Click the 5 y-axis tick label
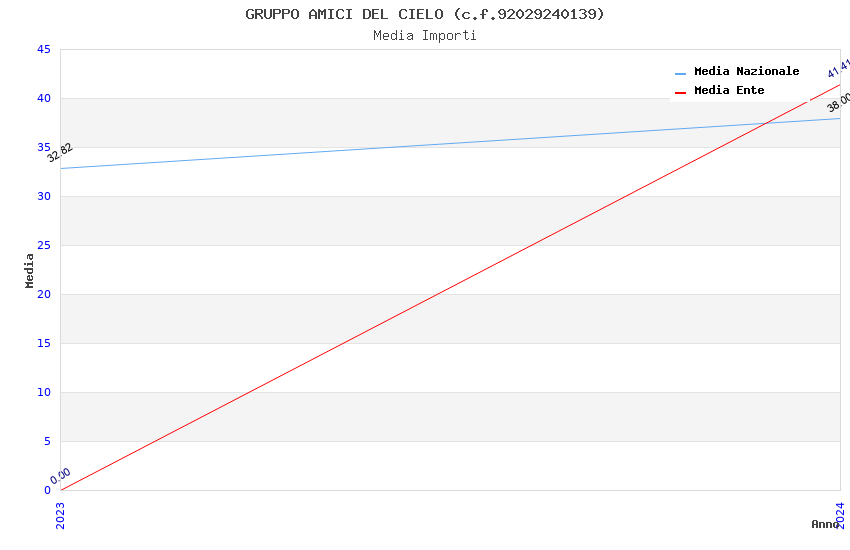The width and height of the screenshot is (850, 550). 47,441
